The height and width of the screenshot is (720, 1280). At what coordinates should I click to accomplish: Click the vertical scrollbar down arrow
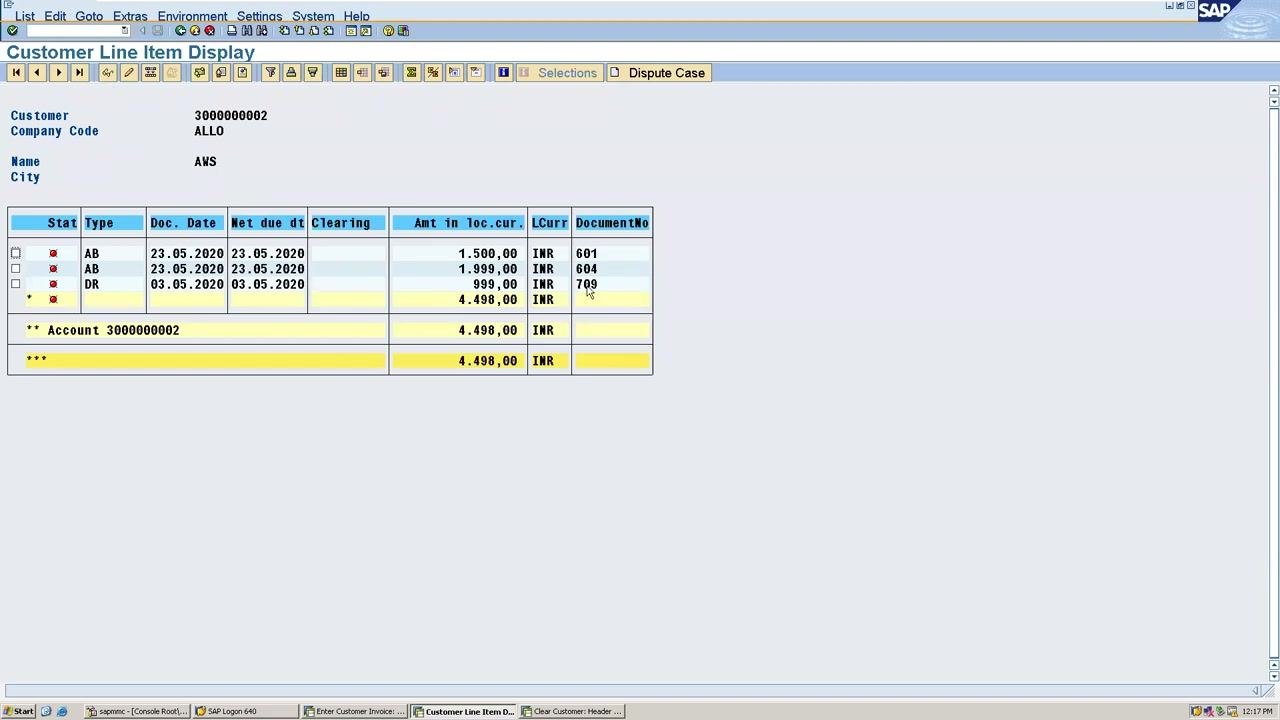(x=1274, y=676)
